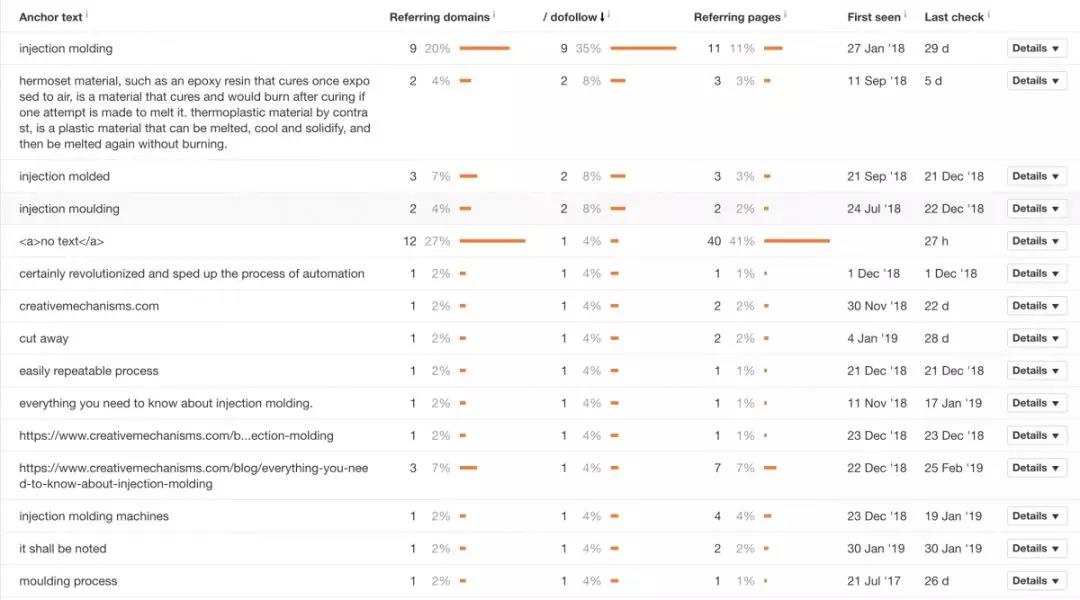Click info icon beside Referring domains header
The height and width of the screenshot is (600, 1080).
[495, 15]
